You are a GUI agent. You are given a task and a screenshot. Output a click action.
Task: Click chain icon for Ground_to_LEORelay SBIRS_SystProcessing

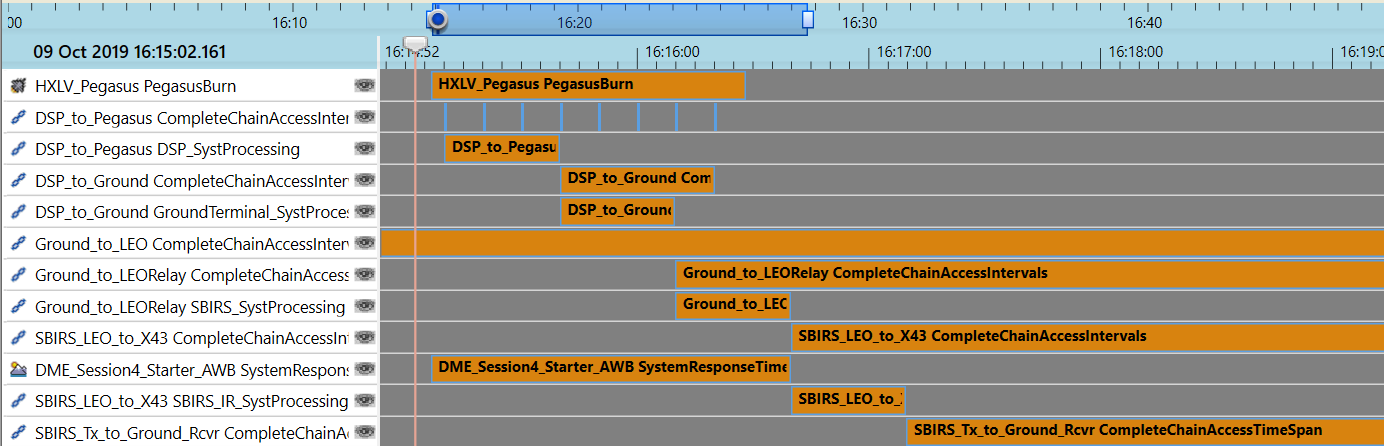pos(17,307)
